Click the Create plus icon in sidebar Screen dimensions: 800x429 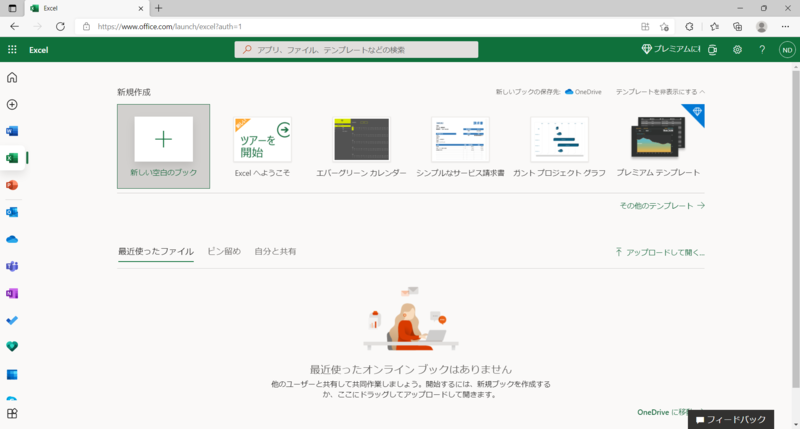12,105
